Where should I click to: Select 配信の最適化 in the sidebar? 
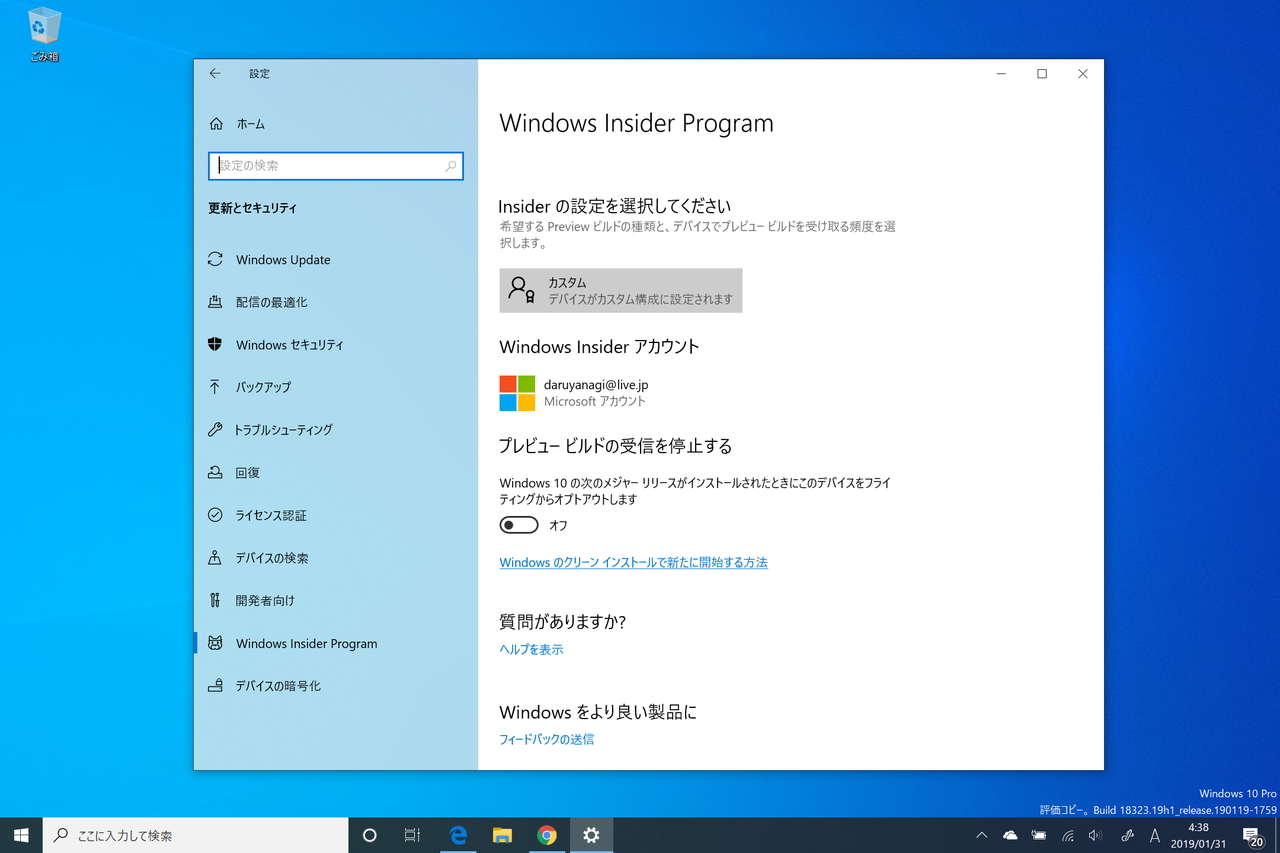(x=278, y=301)
